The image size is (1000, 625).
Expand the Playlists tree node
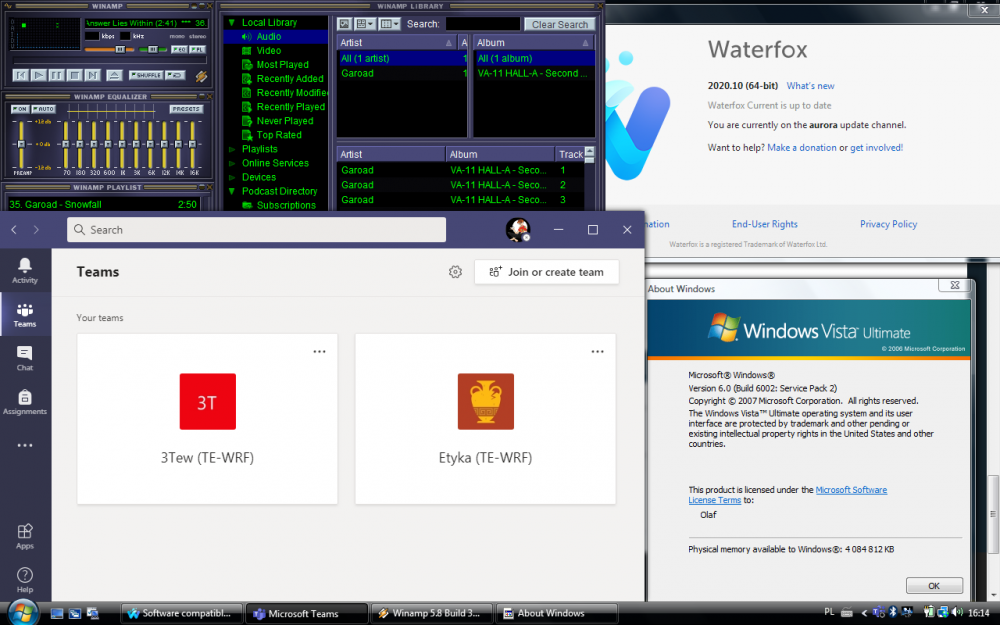tap(232, 149)
